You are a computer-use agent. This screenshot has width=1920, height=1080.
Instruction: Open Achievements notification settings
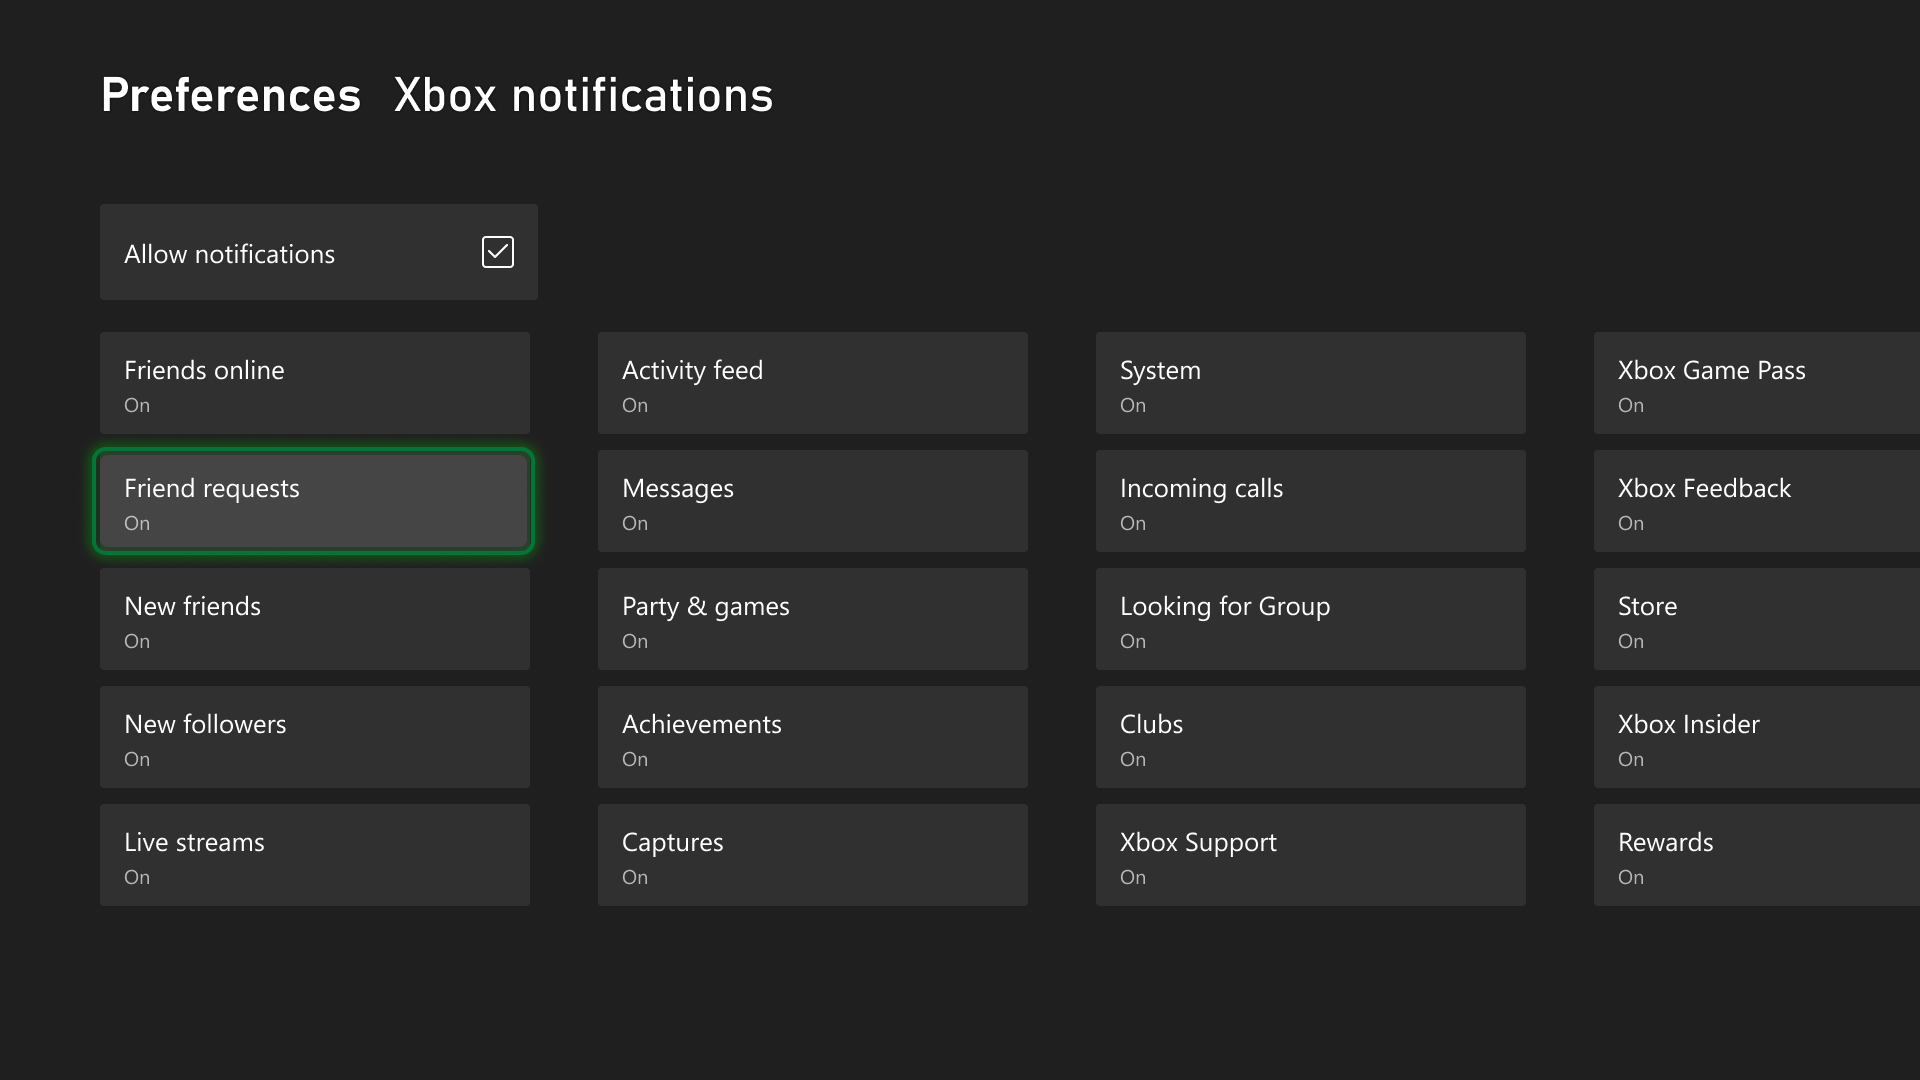[x=812, y=737]
